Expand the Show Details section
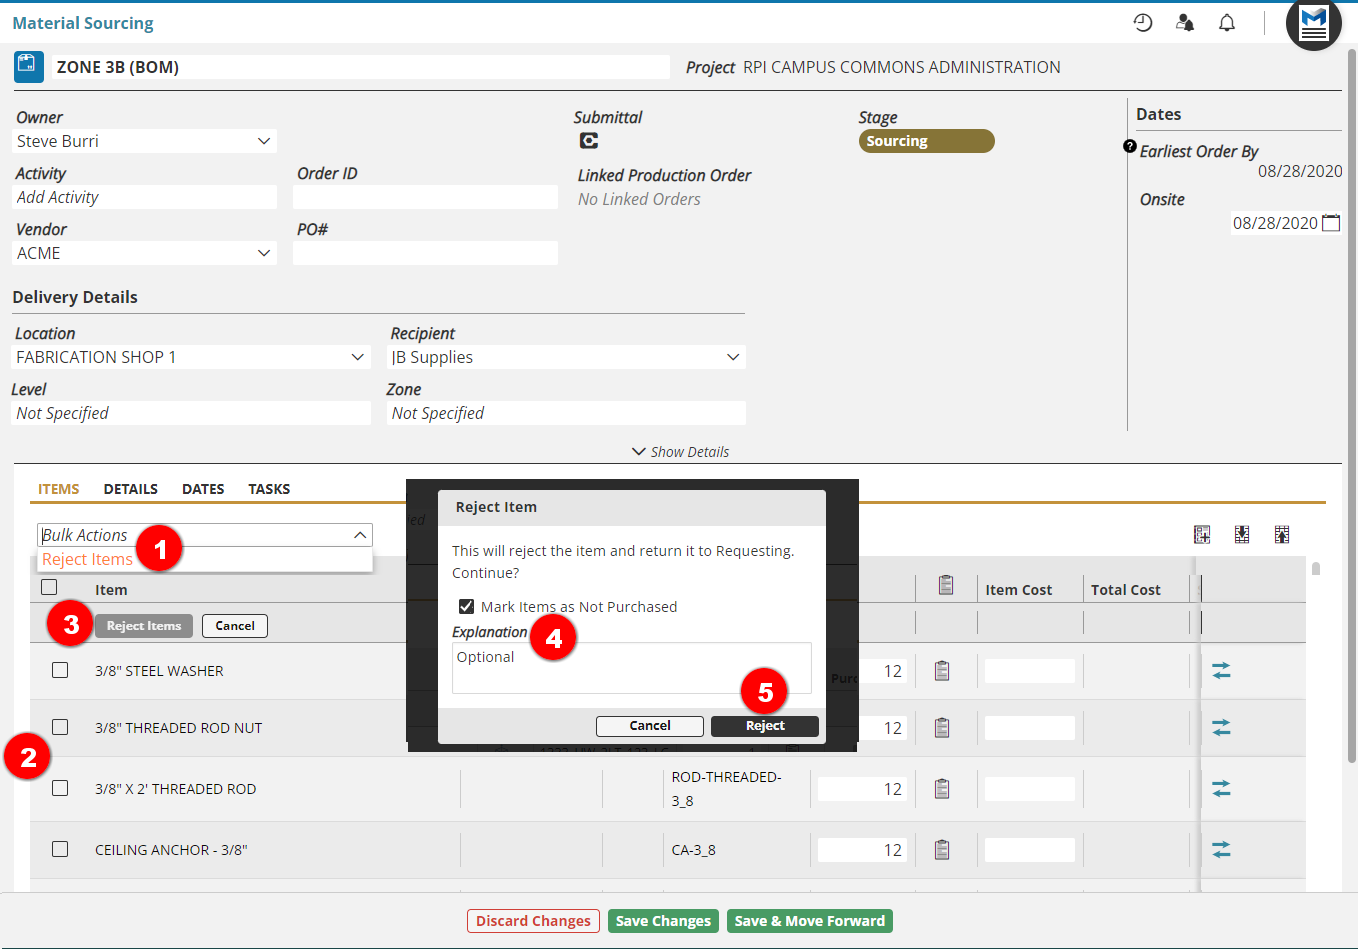The height and width of the screenshot is (949, 1359). tap(680, 452)
